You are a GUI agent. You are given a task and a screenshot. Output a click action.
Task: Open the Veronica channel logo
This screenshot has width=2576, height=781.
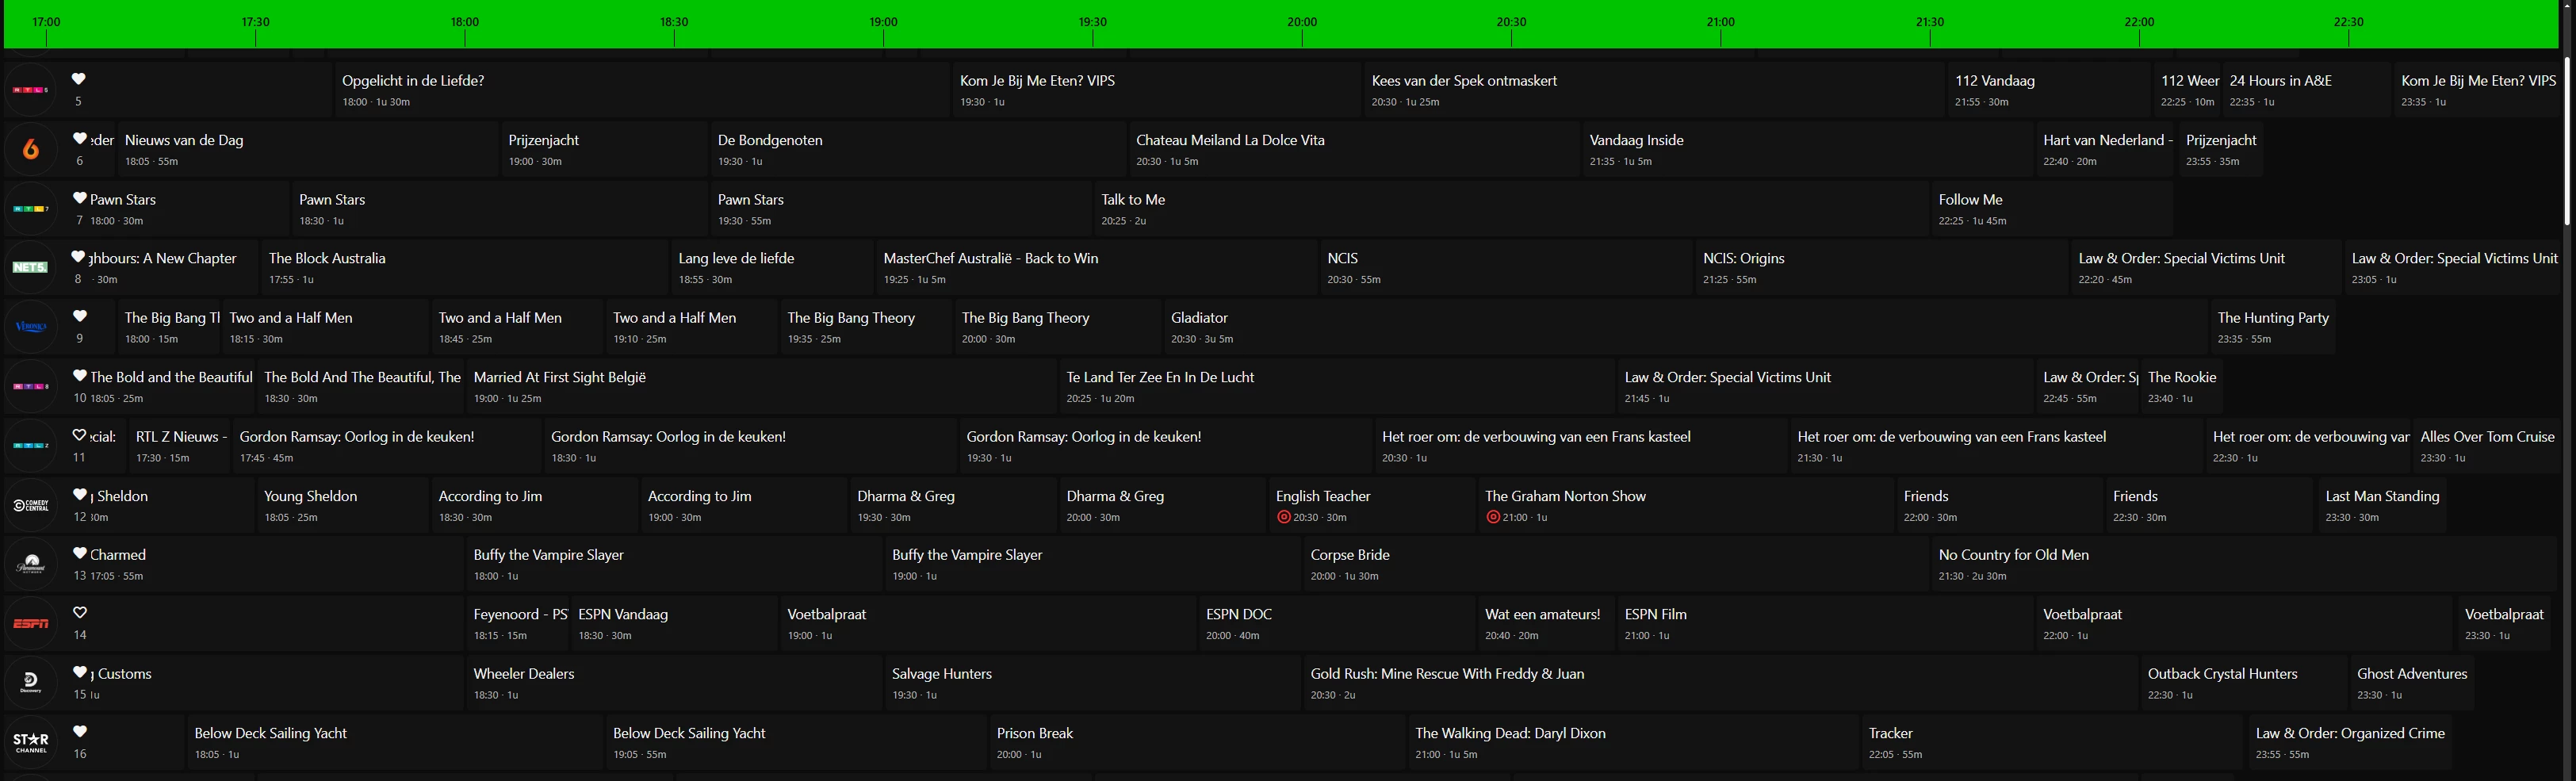click(30, 327)
